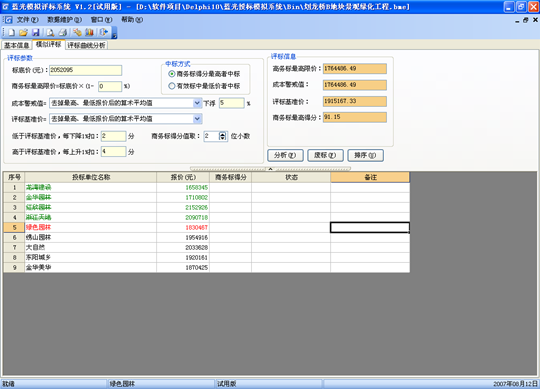Click the decimal places spinner arrows
This screenshot has height=389, width=540.
point(222,136)
